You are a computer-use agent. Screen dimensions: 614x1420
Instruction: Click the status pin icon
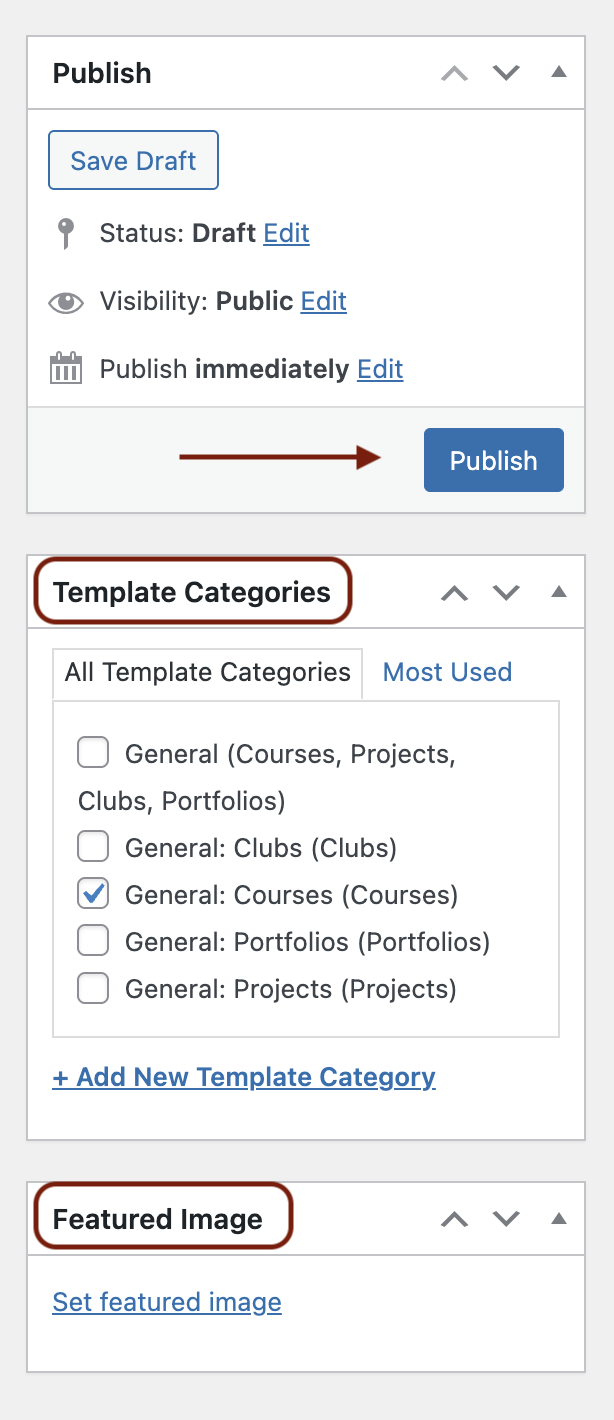click(66, 234)
